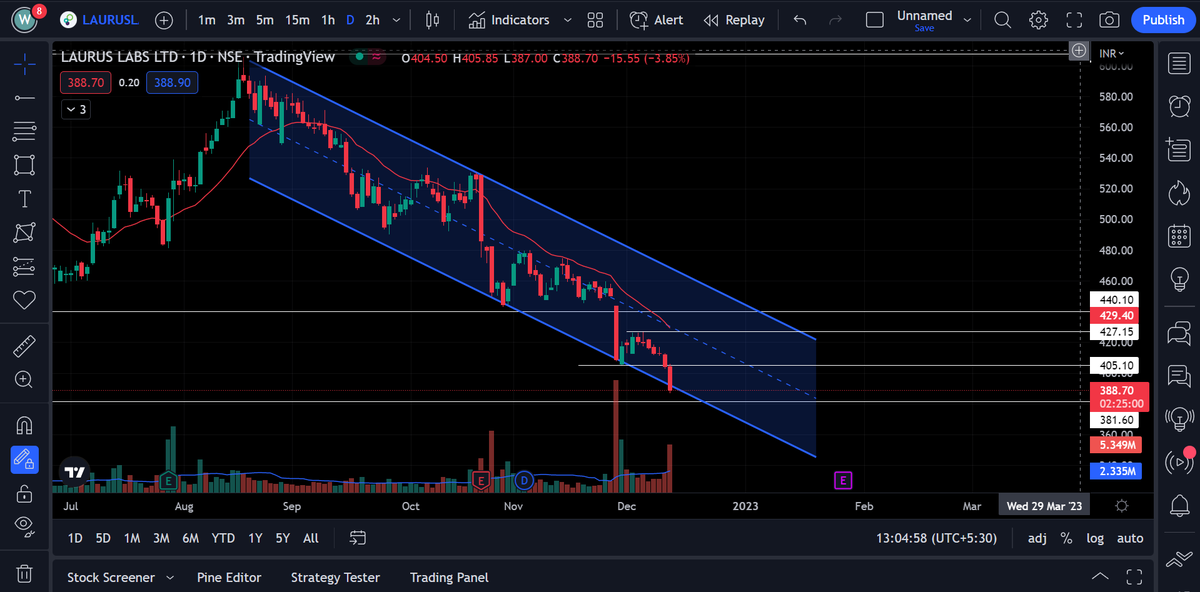
Task: Open the layout setup grid icon
Action: click(595, 20)
